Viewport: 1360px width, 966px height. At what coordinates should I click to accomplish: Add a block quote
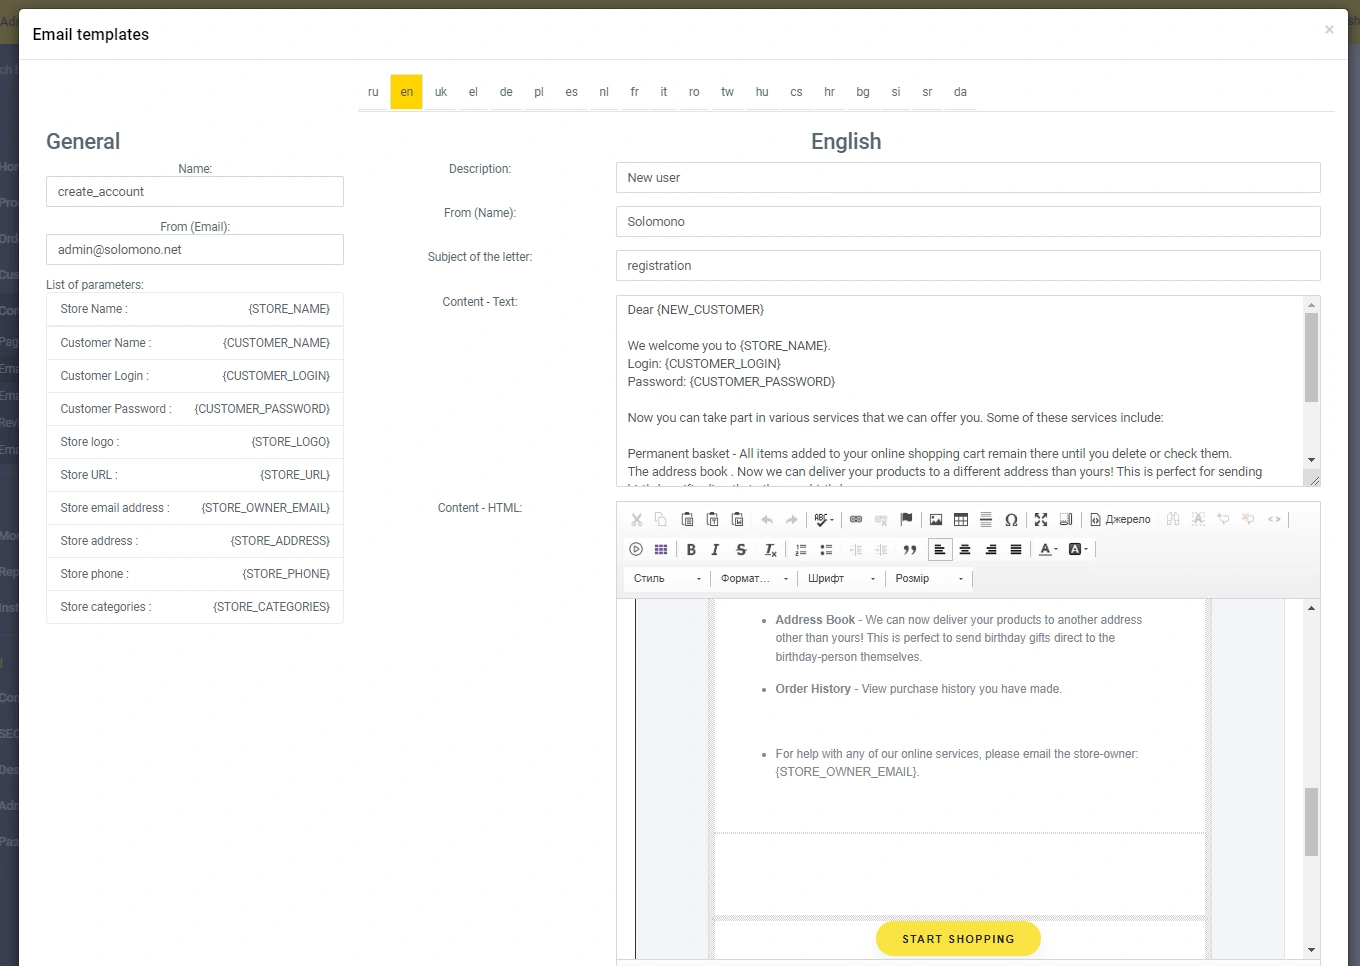click(x=910, y=550)
